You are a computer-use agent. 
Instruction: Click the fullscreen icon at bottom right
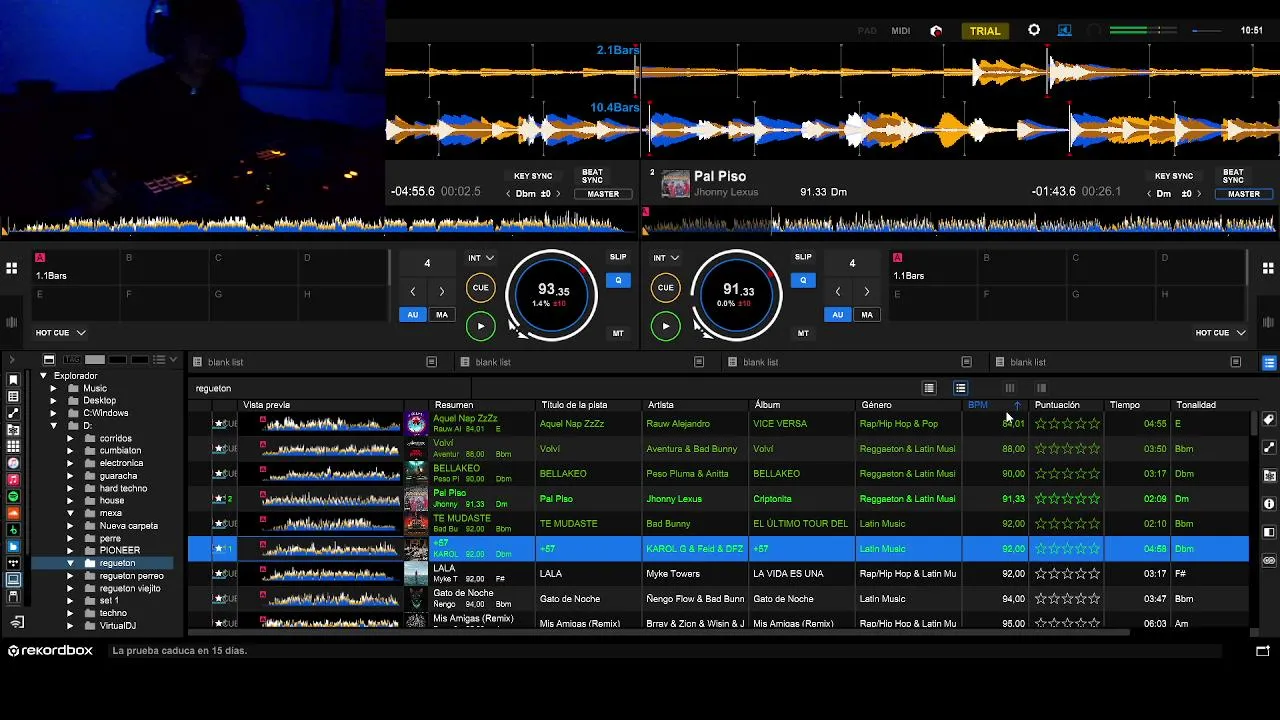[1262, 651]
